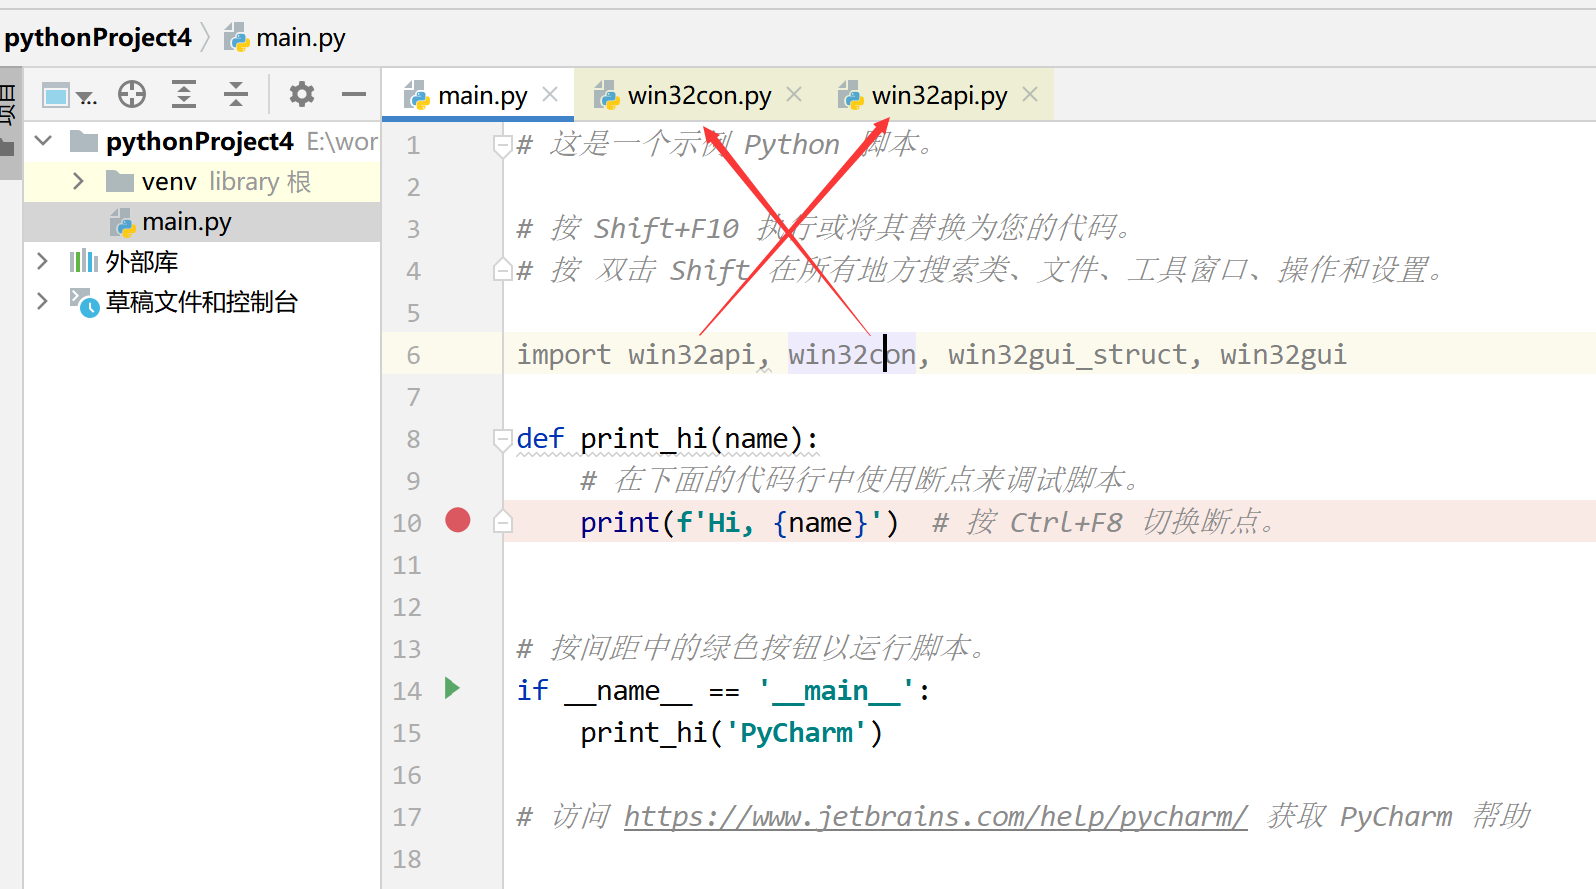Select 草稿文件和控制台 tree item
The image size is (1596, 889).
[x=202, y=302]
